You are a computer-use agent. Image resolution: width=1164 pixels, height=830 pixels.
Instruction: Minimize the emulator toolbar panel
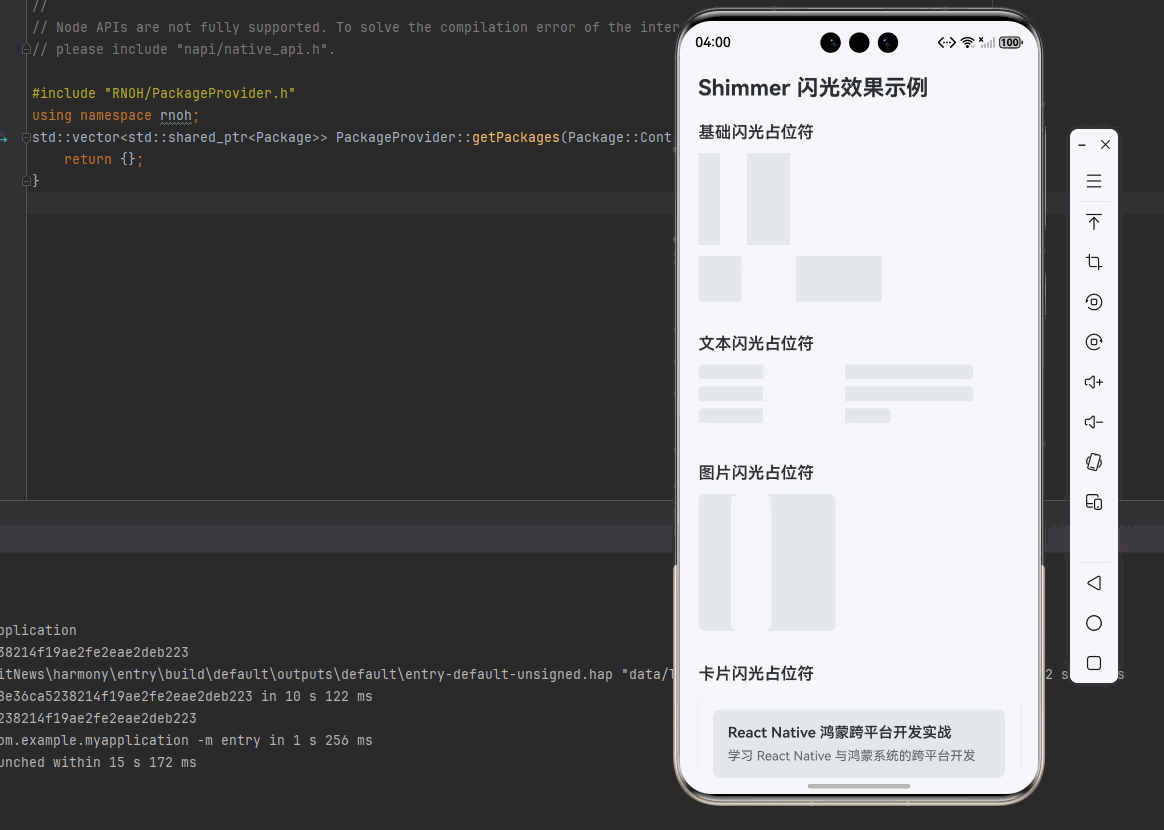click(x=1082, y=145)
